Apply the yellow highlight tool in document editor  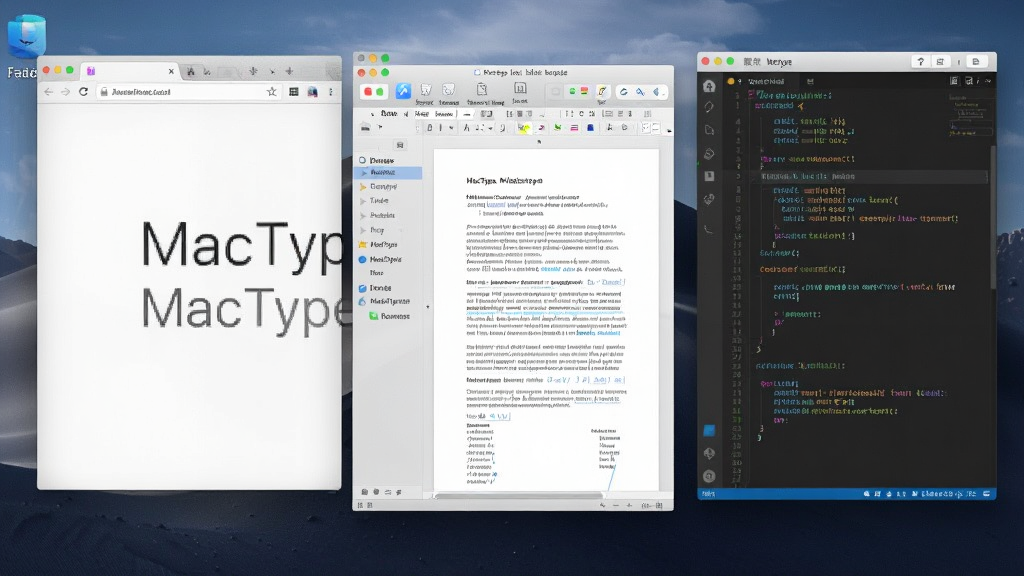pyautogui.click(x=524, y=128)
